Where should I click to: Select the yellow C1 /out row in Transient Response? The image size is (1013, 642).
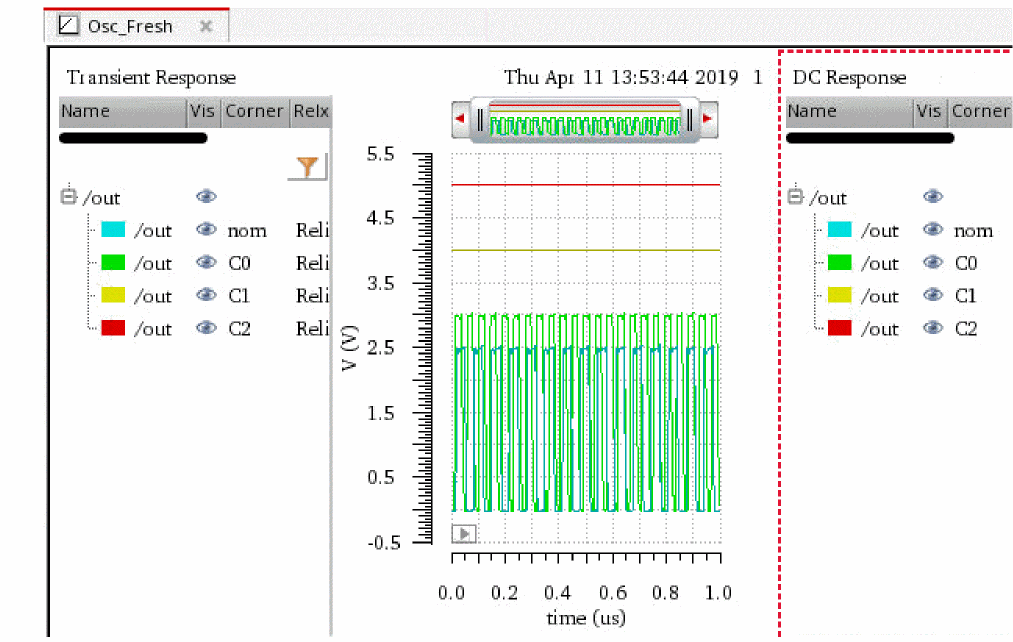click(153, 296)
